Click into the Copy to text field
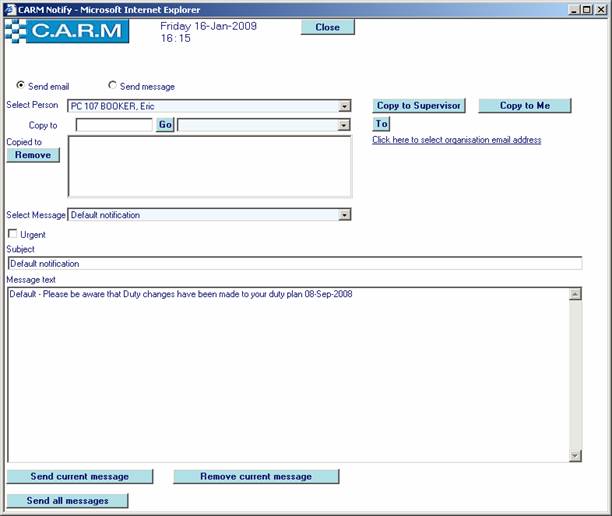This screenshot has height=516, width=612. coord(114,125)
